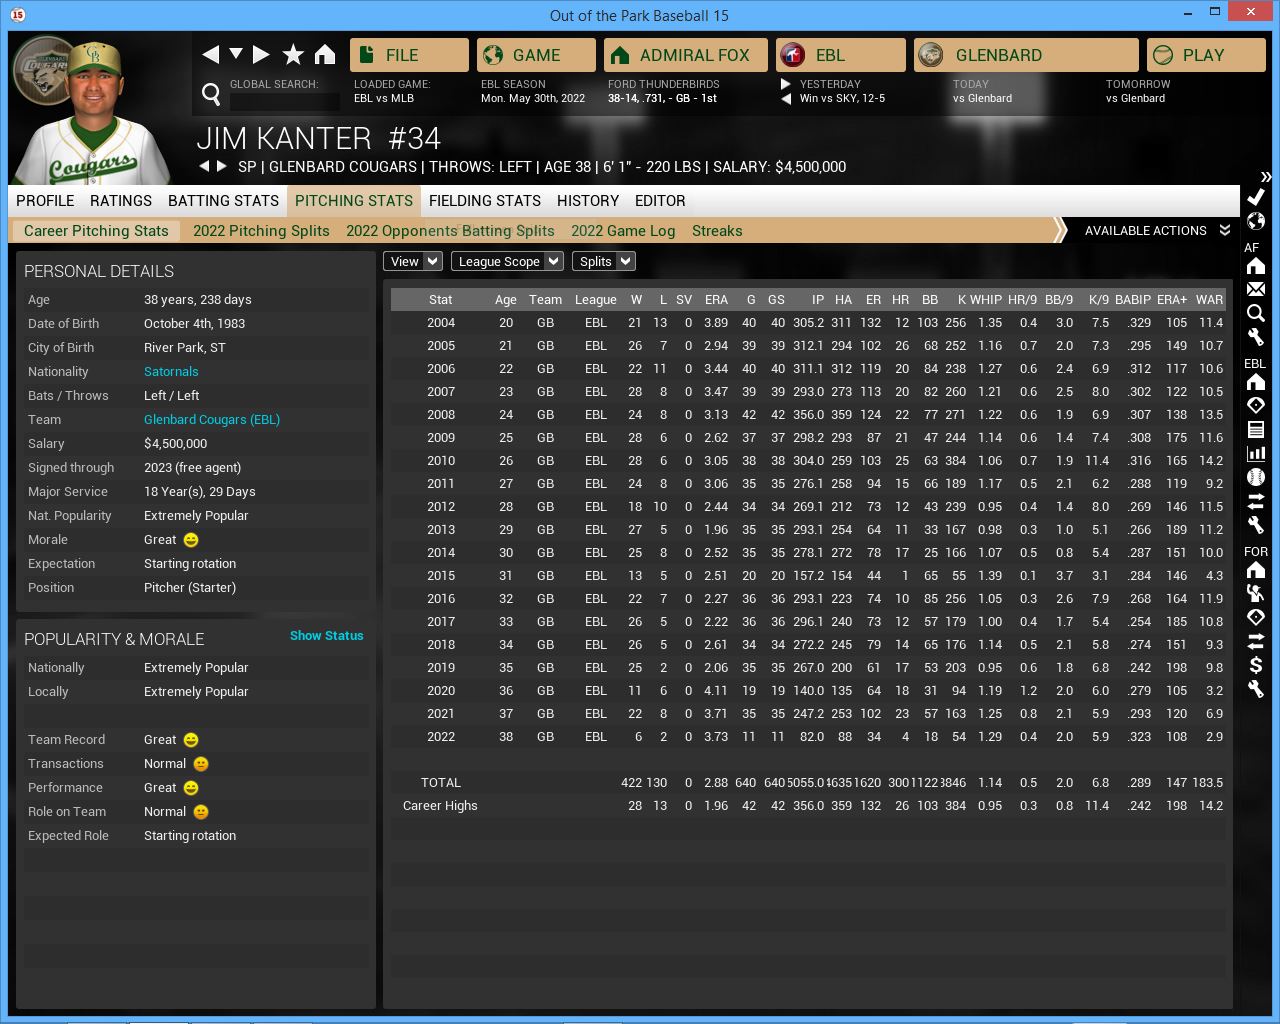Switch to the EDITOR tab

[660, 200]
